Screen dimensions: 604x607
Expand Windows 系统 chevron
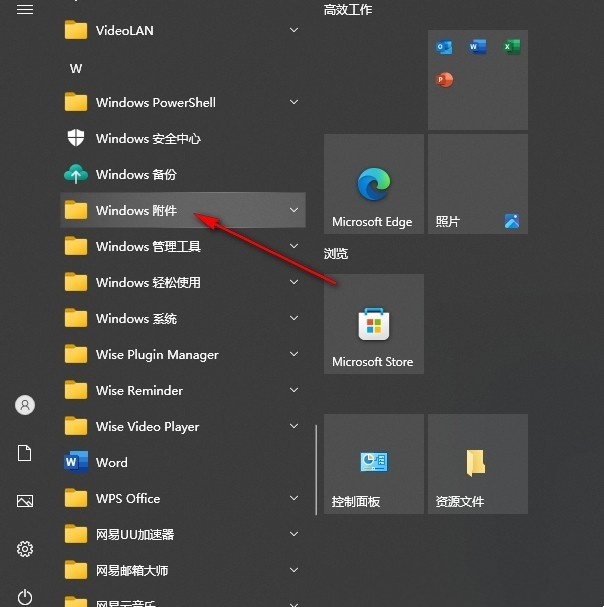[294, 318]
